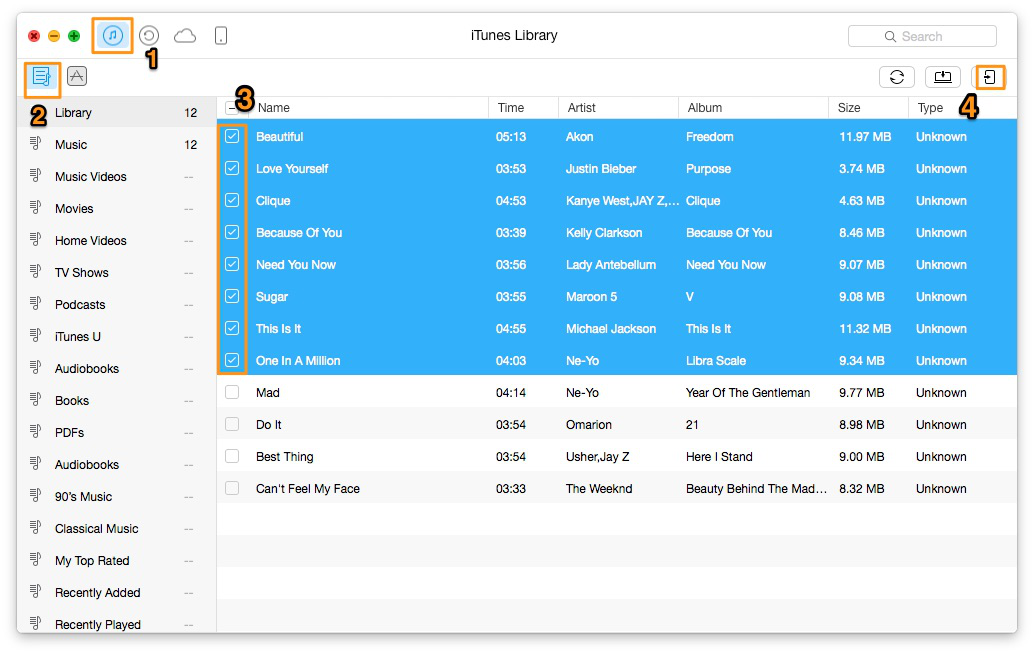The width and height of the screenshot is (1034, 654).
Task: Click the artist Michael Jackson cell
Action: coord(611,328)
